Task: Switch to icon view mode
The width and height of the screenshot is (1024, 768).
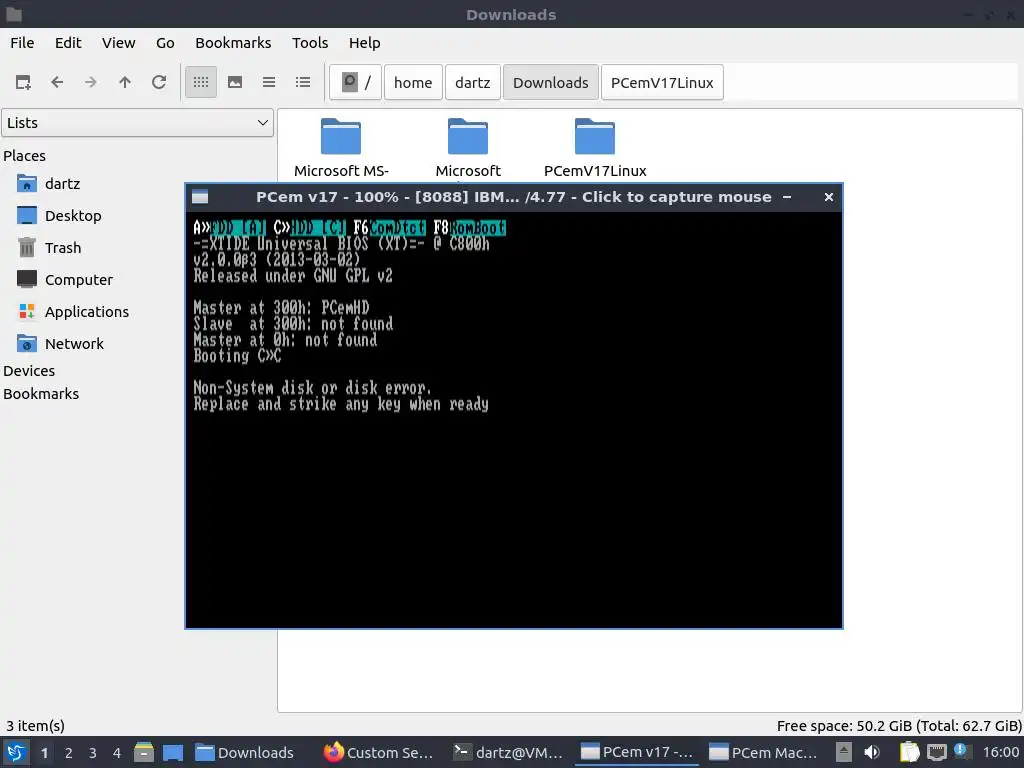Action: 201,82
